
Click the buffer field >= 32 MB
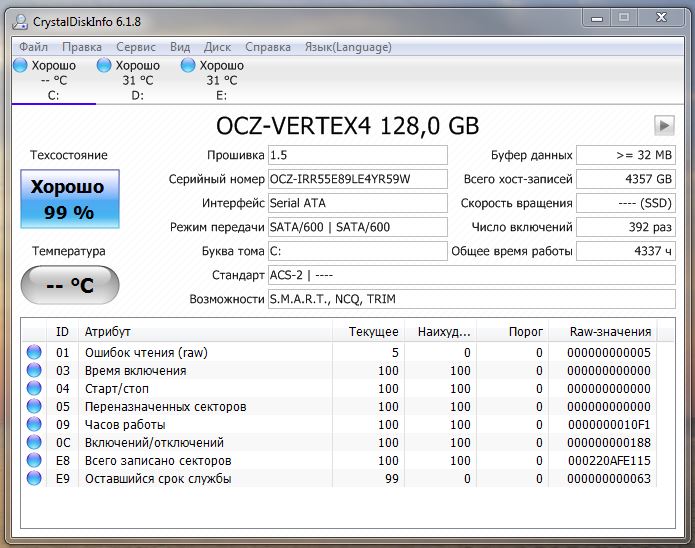point(626,155)
